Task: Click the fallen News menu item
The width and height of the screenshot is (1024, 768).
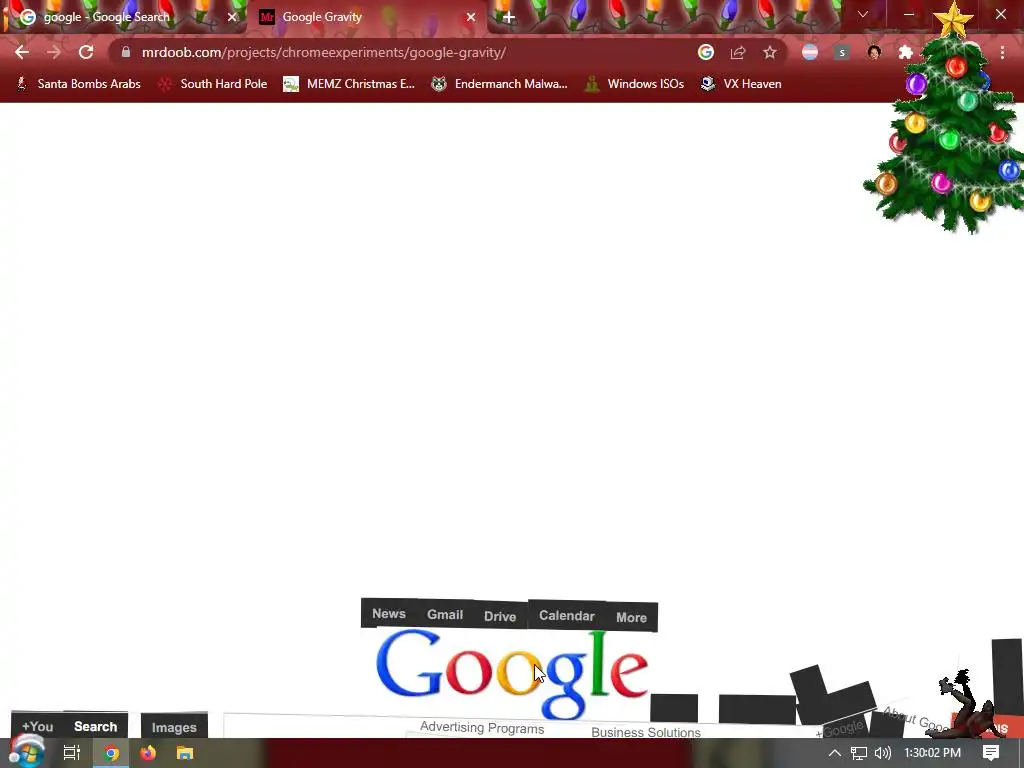Action: coord(389,613)
